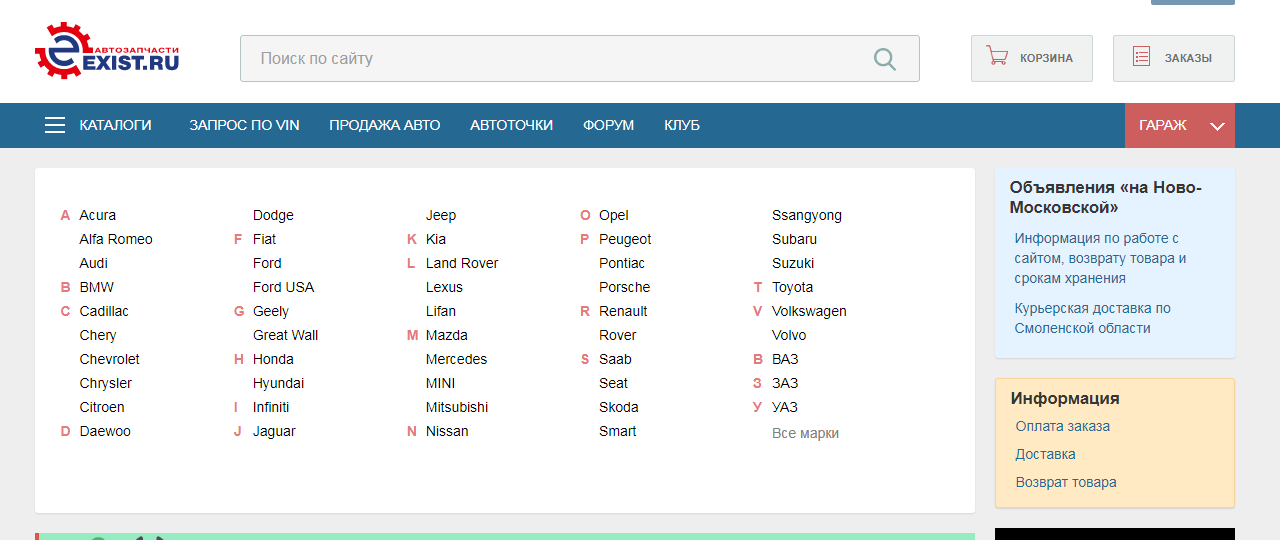The height and width of the screenshot is (540, 1280).
Task: Open the Заказы orders button
Action: tap(1173, 58)
